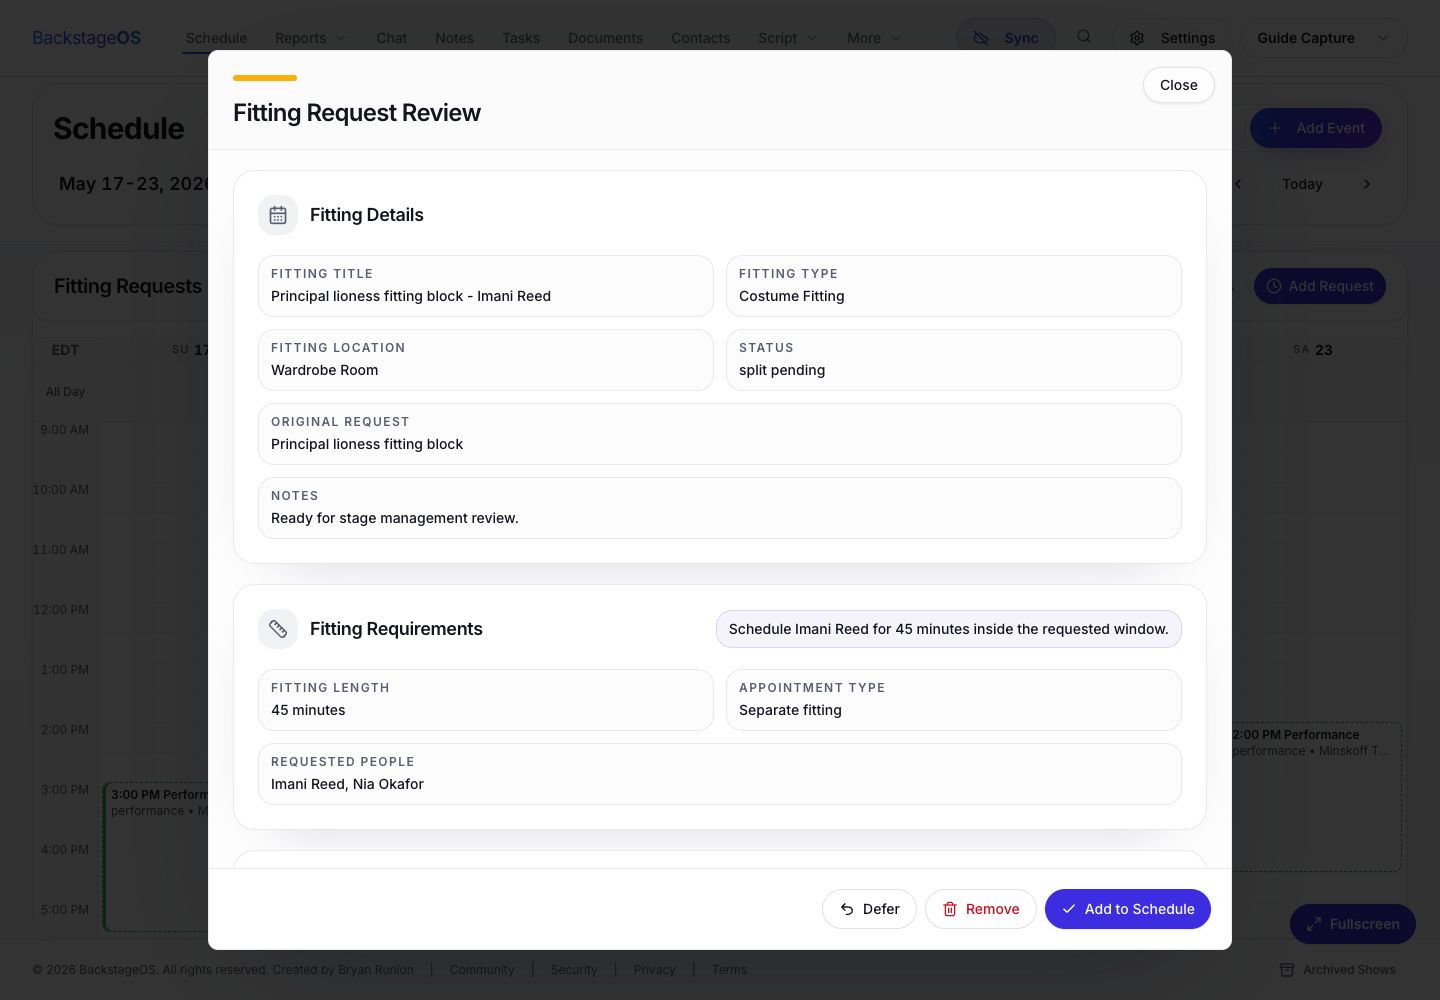Open the Notes page
Image resolution: width=1440 pixels, height=1000 pixels.
[454, 38]
